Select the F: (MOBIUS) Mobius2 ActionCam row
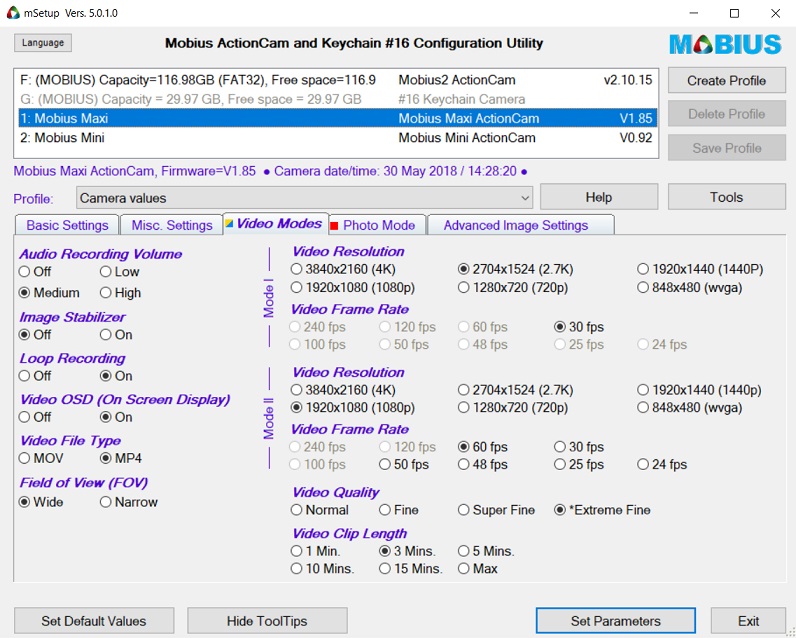This screenshot has height=638, width=796. pos(336,80)
